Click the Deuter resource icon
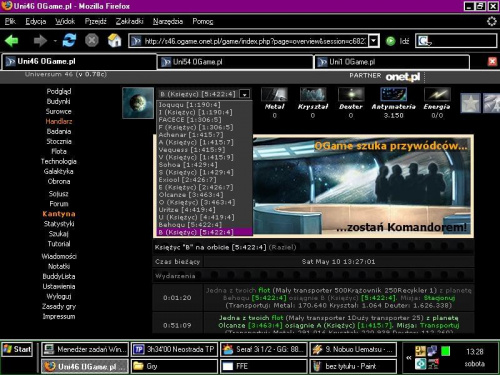This screenshot has height=375, width=500. 351,95
